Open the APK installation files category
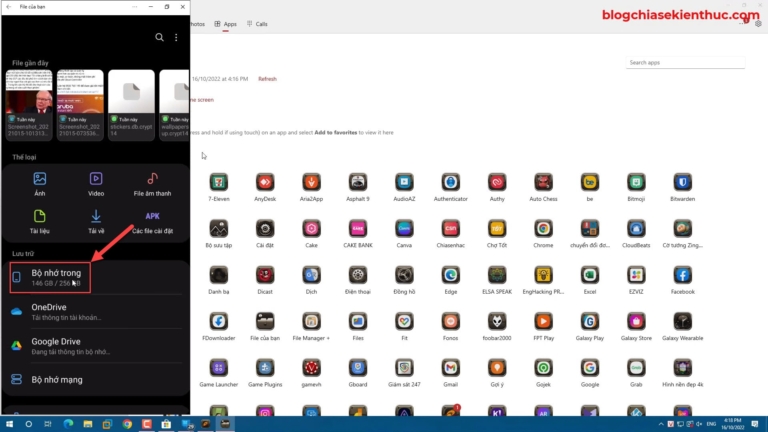Screen dimensions: 768x432 pyautogui.click(x=152, y=221)
